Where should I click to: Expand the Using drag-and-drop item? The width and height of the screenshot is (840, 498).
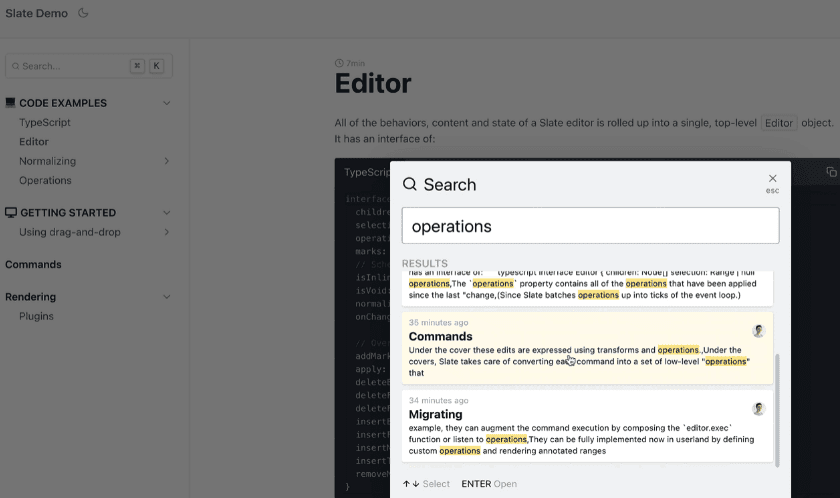click(x=167, y=232)
